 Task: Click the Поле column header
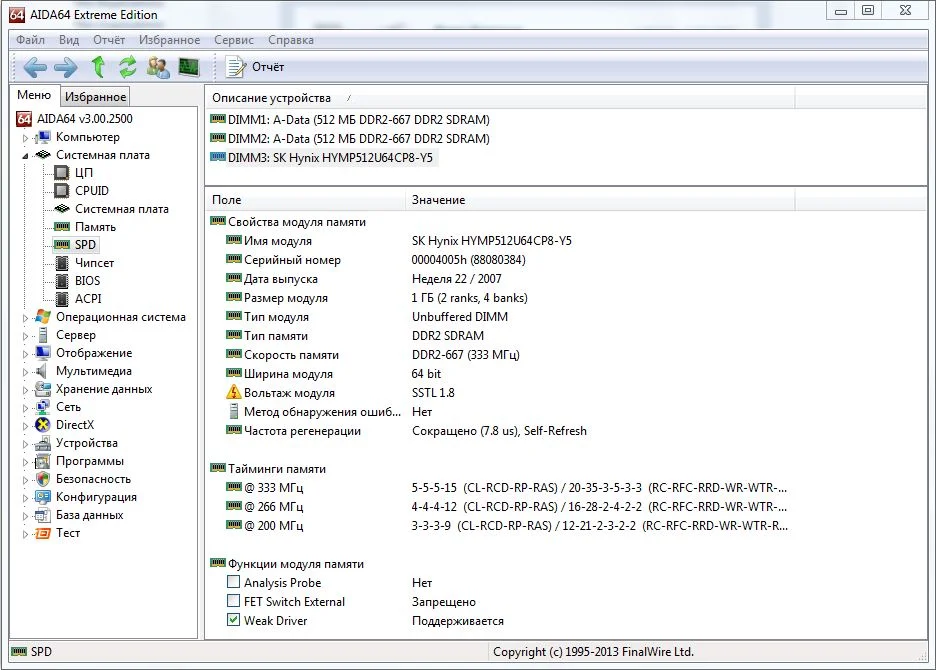[x=227, y=200]
